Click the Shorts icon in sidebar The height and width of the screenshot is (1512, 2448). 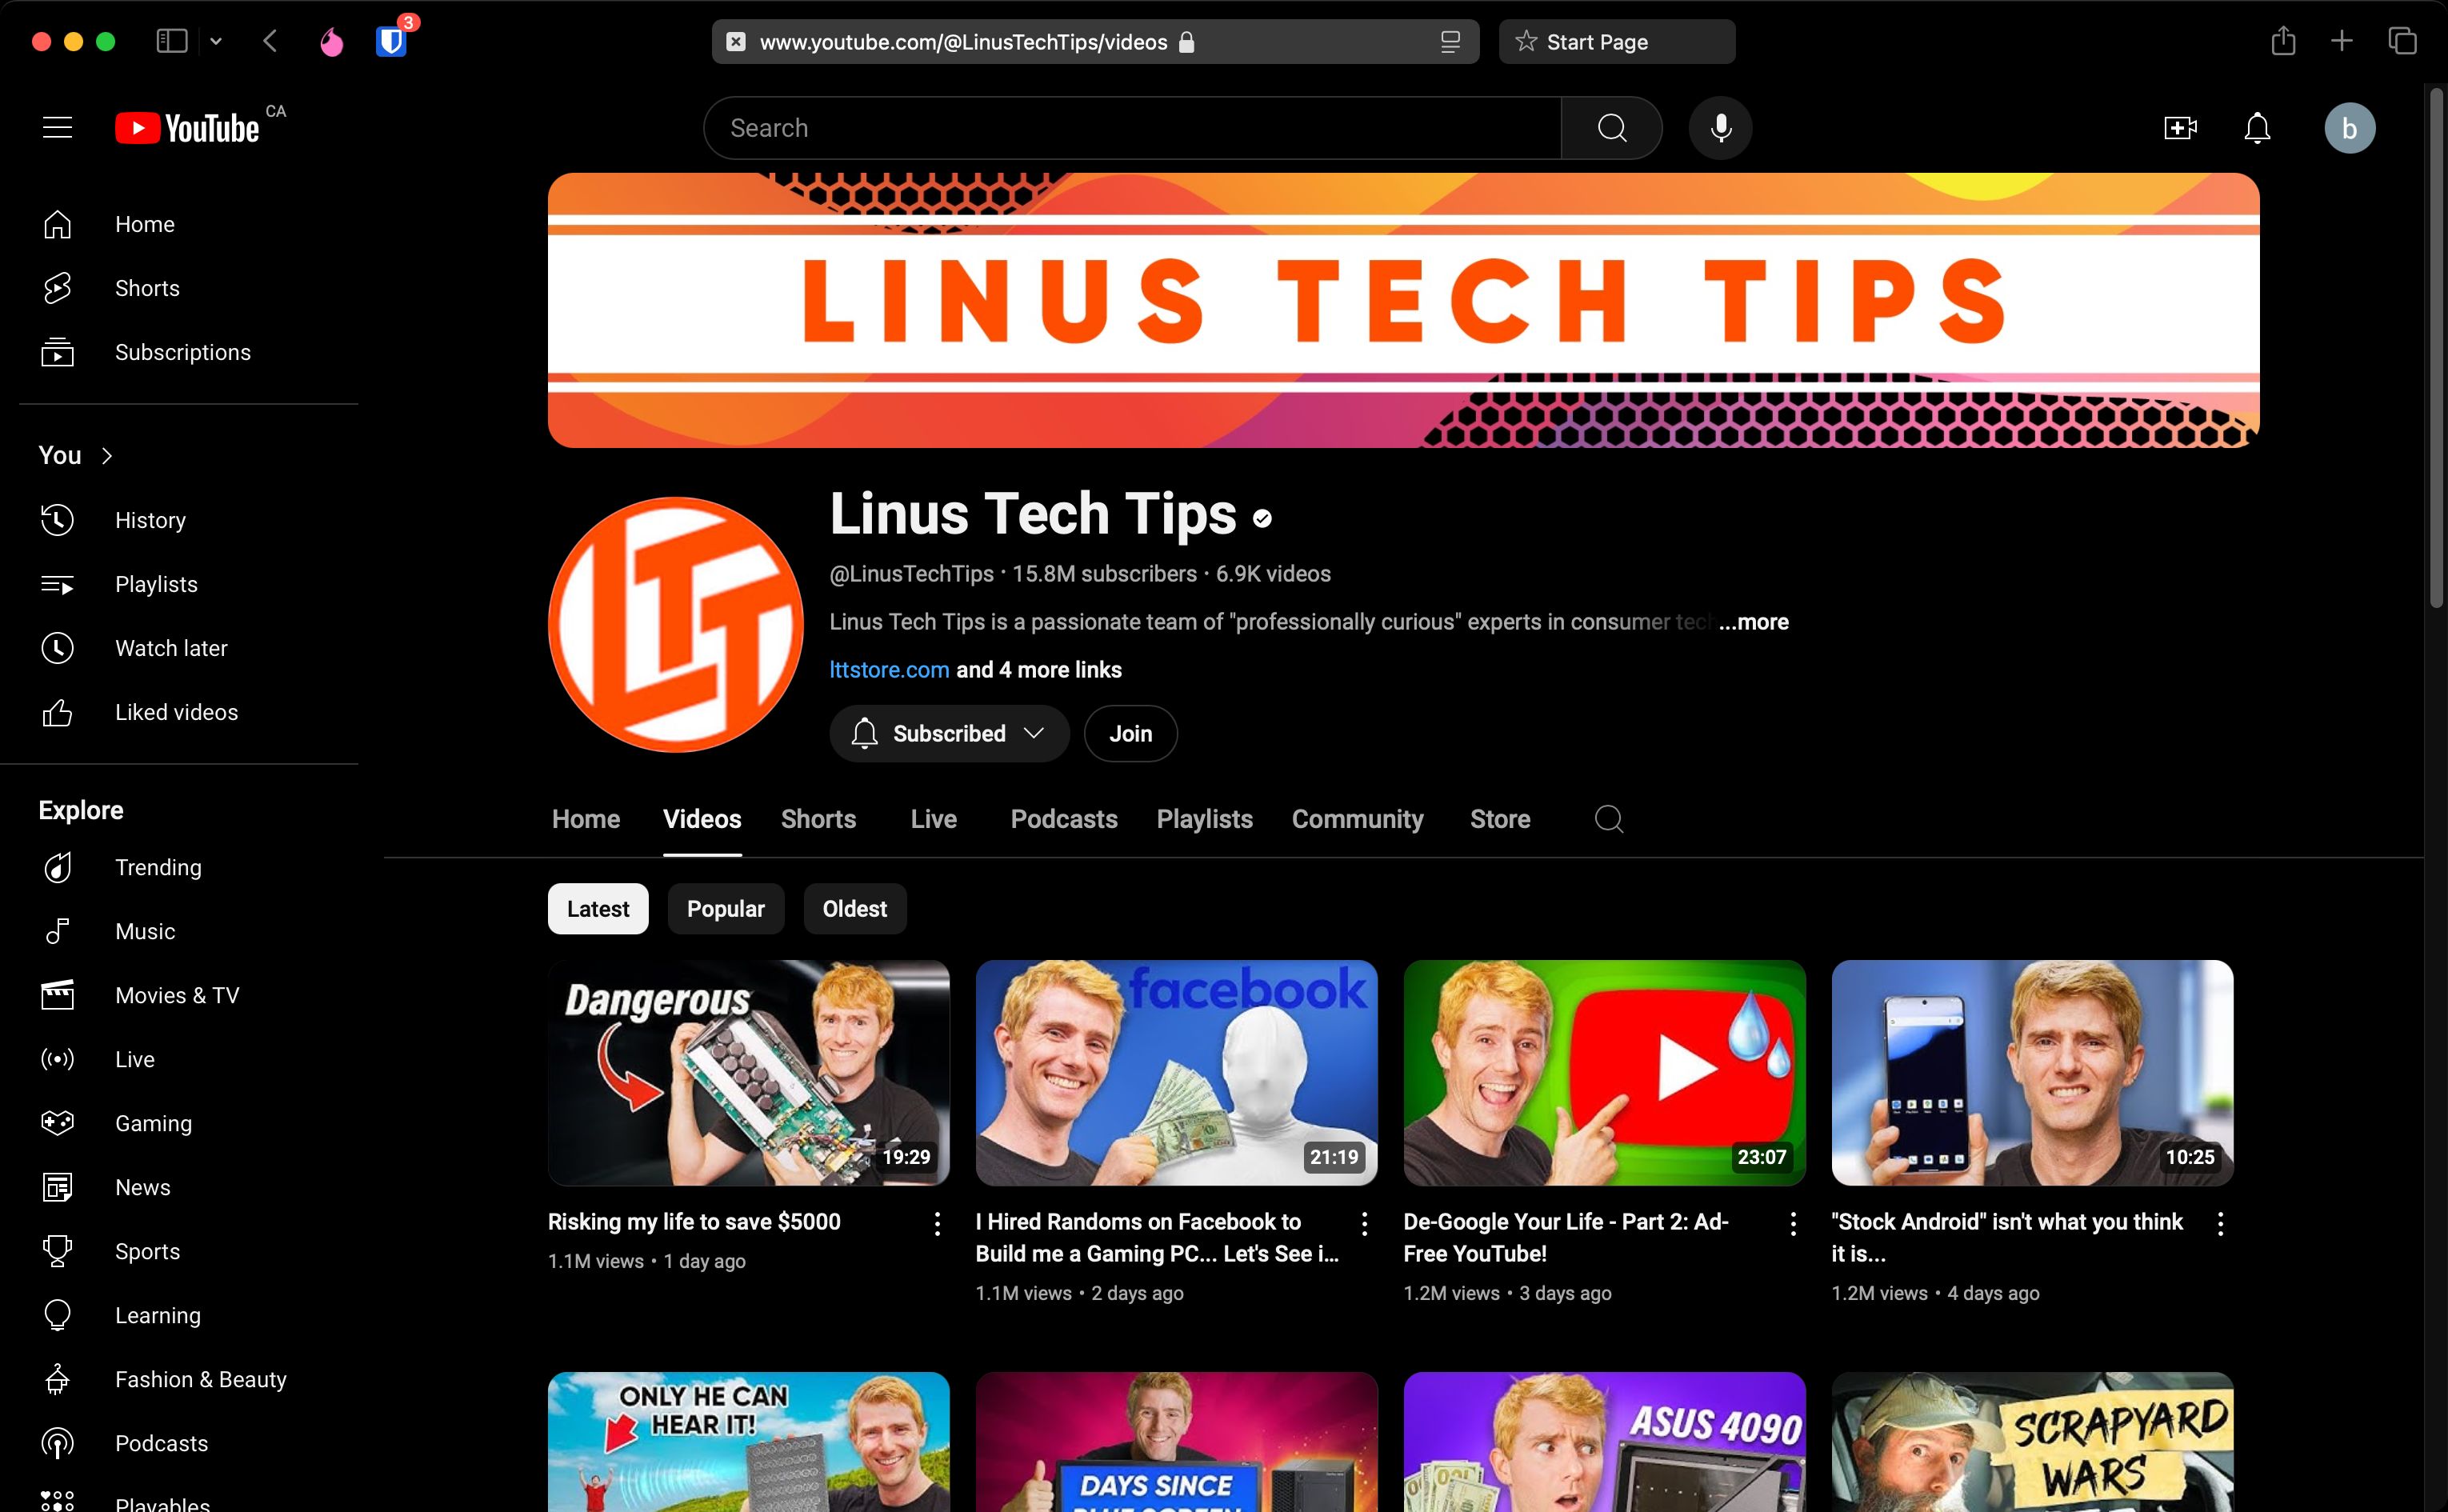click(x=58, y=286)
